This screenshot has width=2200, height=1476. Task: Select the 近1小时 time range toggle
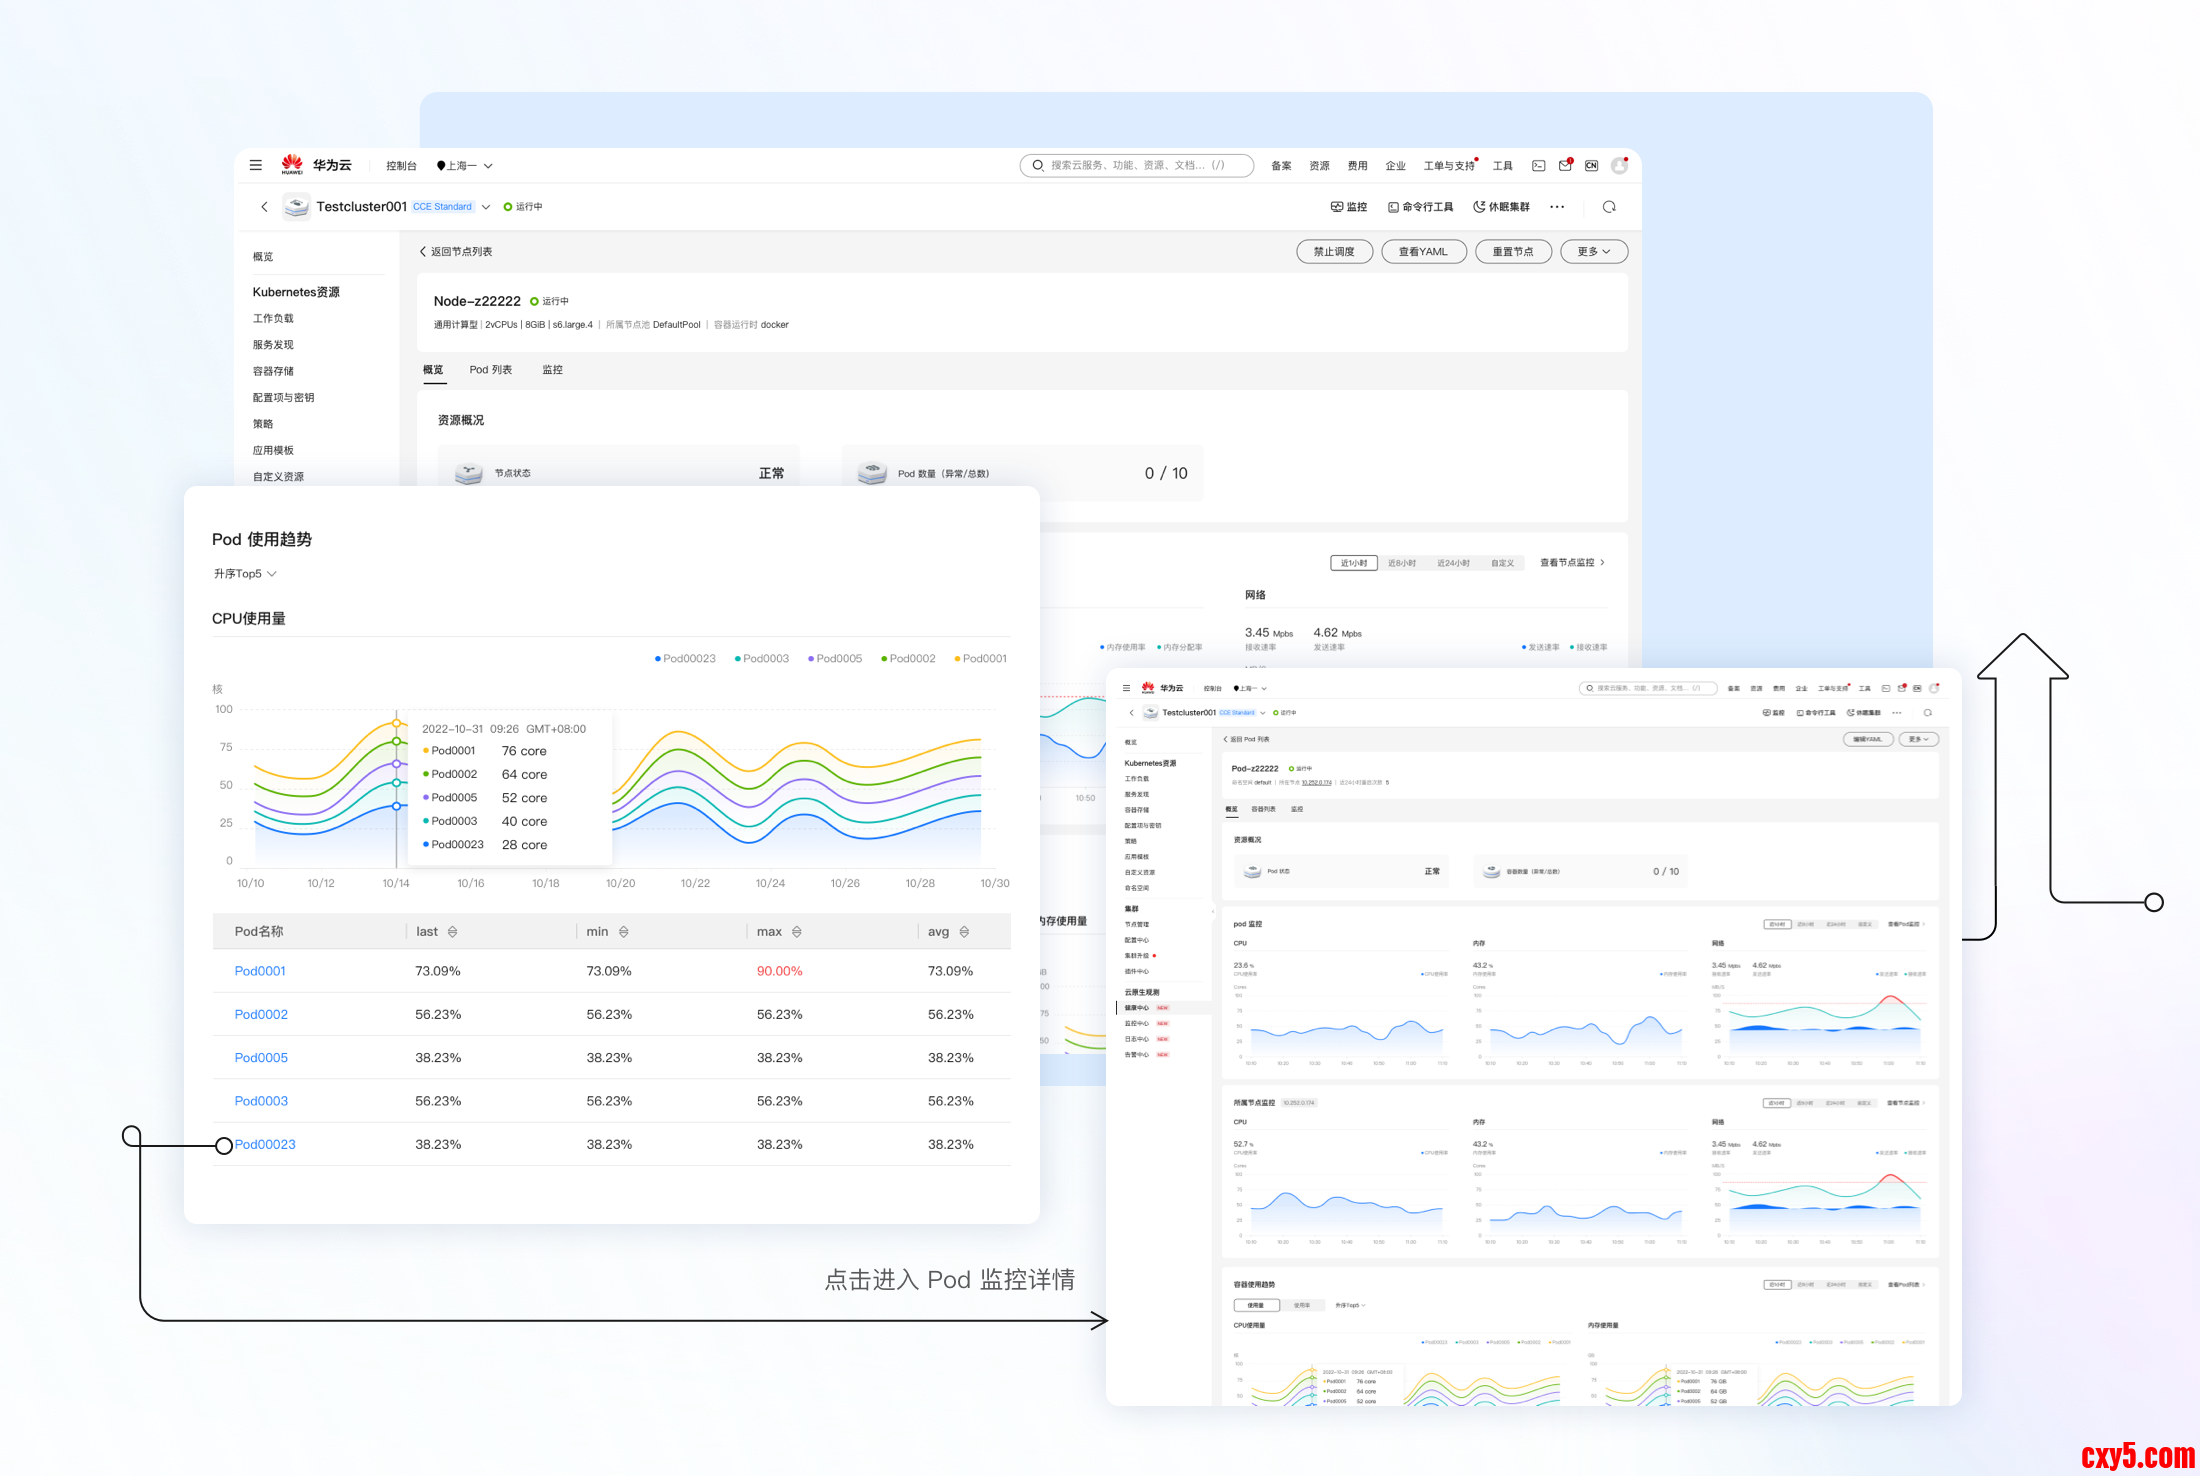[1354, 563]
